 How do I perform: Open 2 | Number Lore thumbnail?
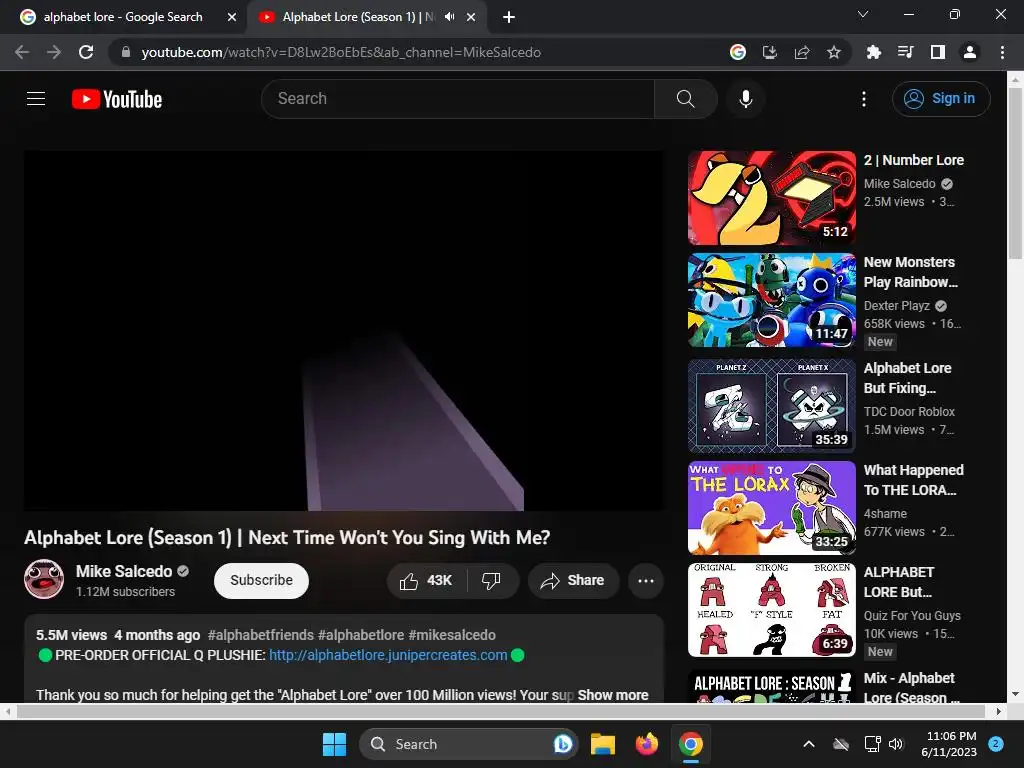(772, 198)
